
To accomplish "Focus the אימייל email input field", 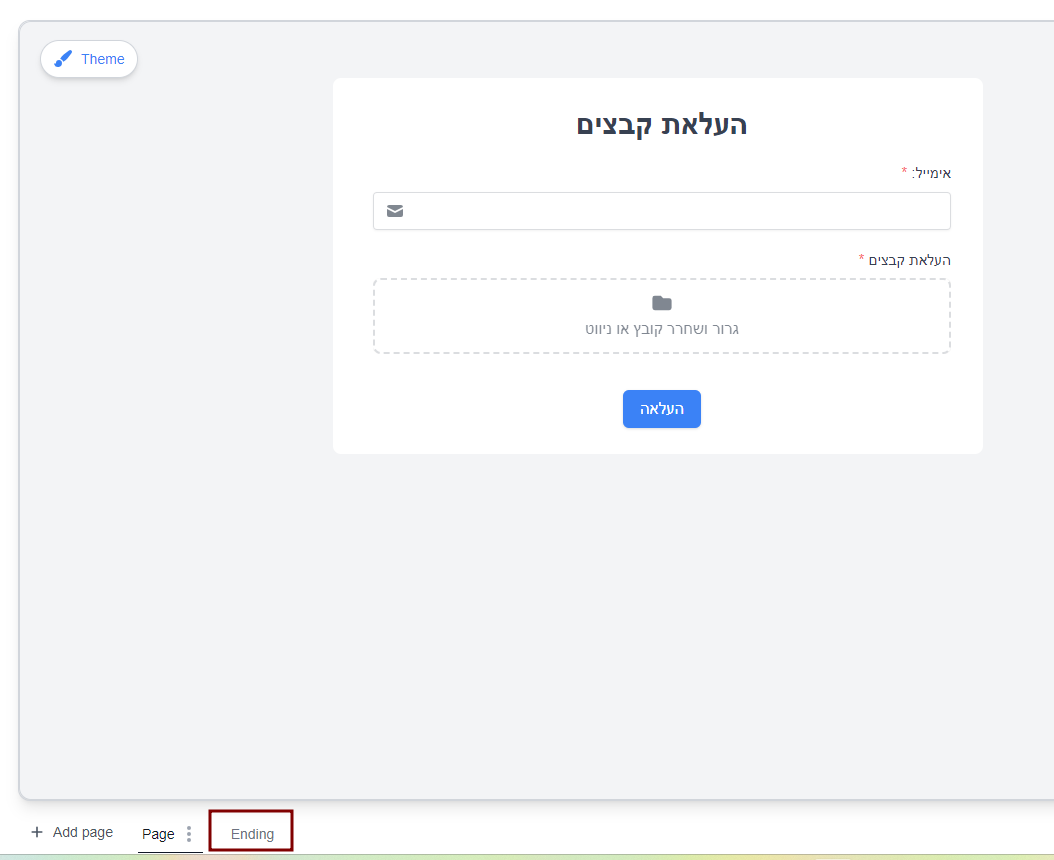I will [662, 211].
